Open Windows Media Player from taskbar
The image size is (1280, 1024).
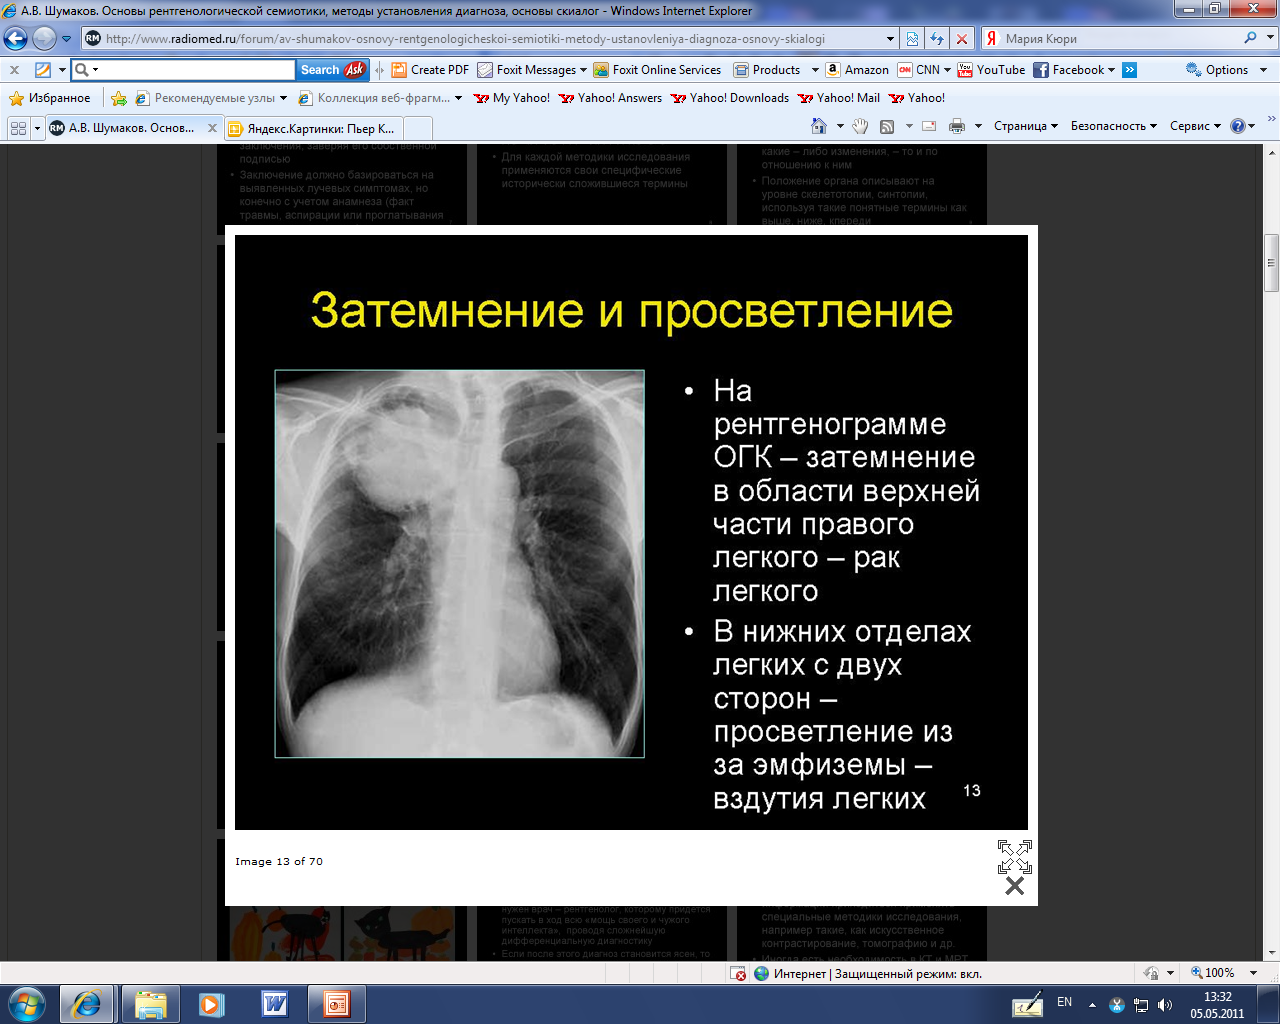pos(211,1004)
